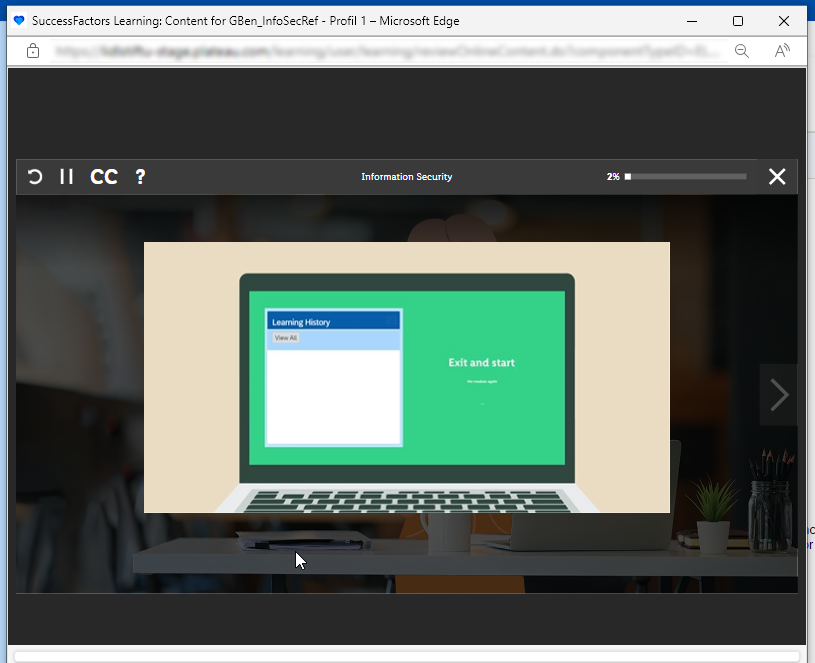Minimize the Microsoft Edge window
815x663 pixels.
point(692,21)
